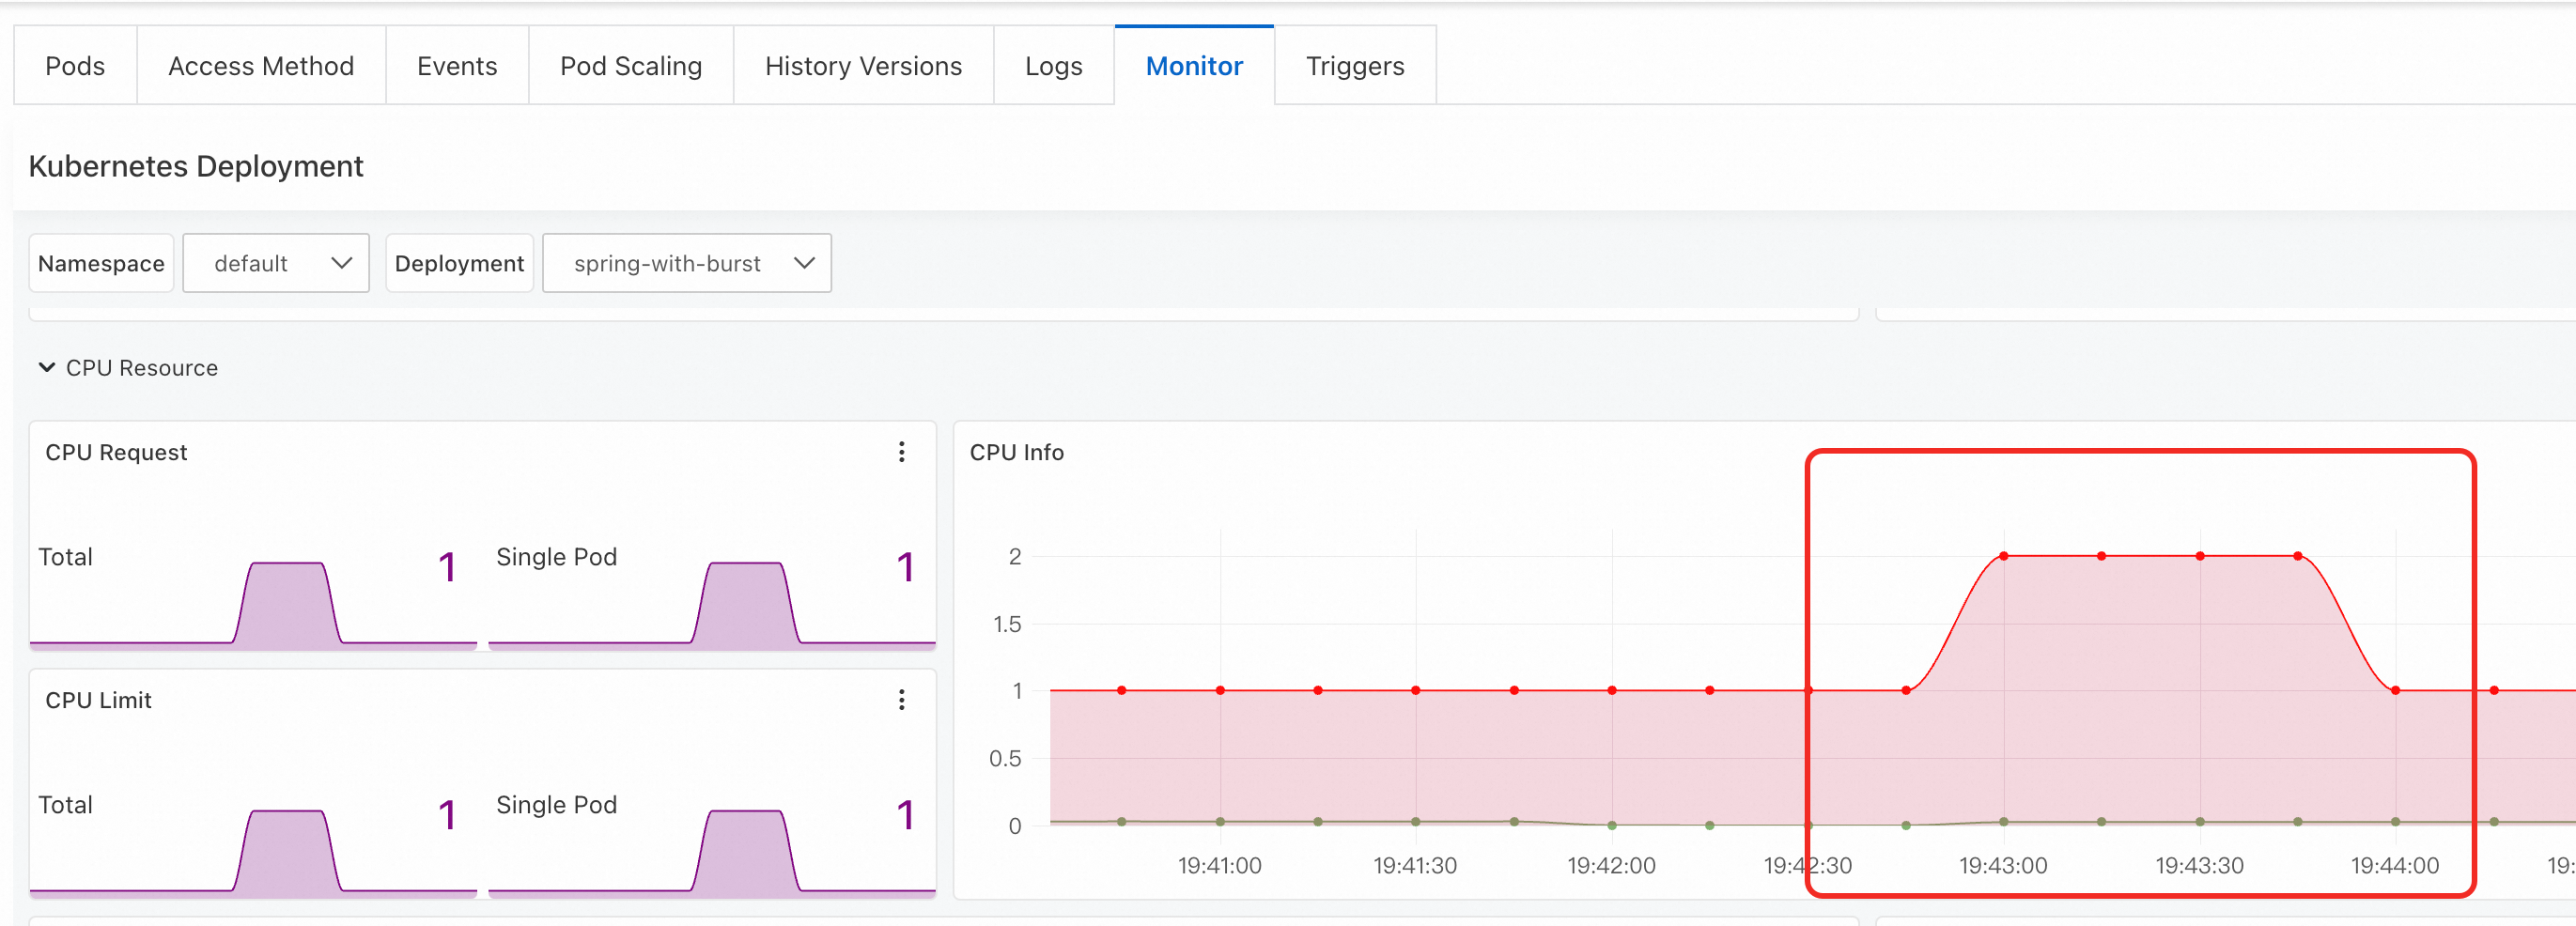Screen dimensions: 2576x926
Task: Click the red data point at 19:43:30
Action: point(2200,556)
